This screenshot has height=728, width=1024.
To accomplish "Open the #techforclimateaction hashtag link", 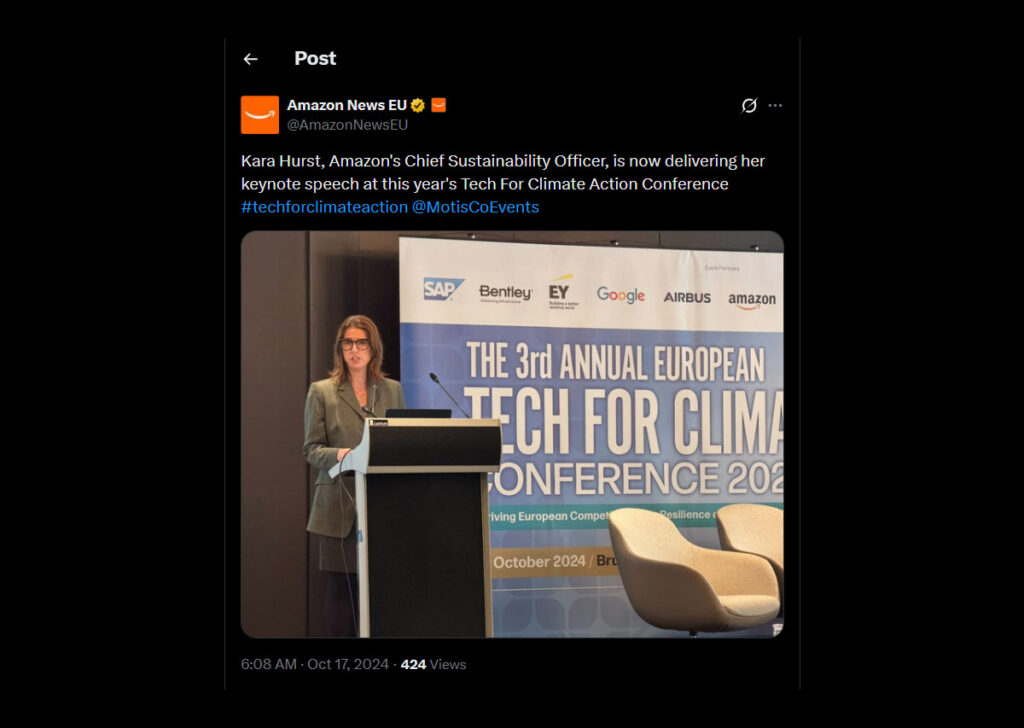I will [x=324, y=207].
